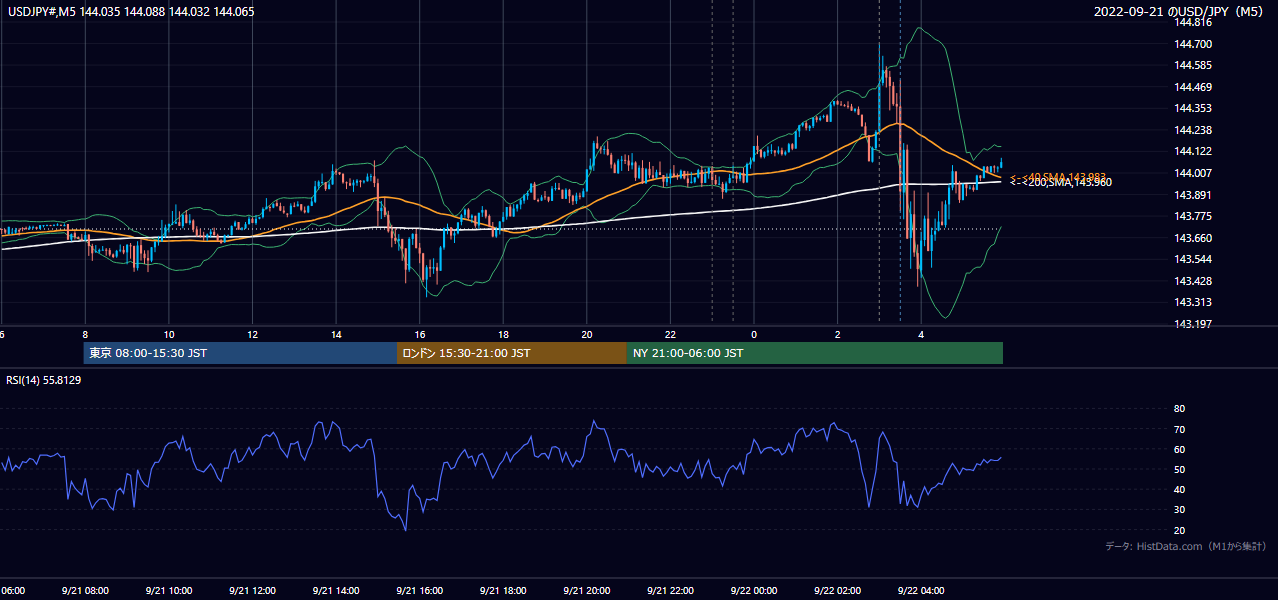This screenshot has width=1278, height=600.
Task: Click price axis label 143.428
Action: 1192,281
